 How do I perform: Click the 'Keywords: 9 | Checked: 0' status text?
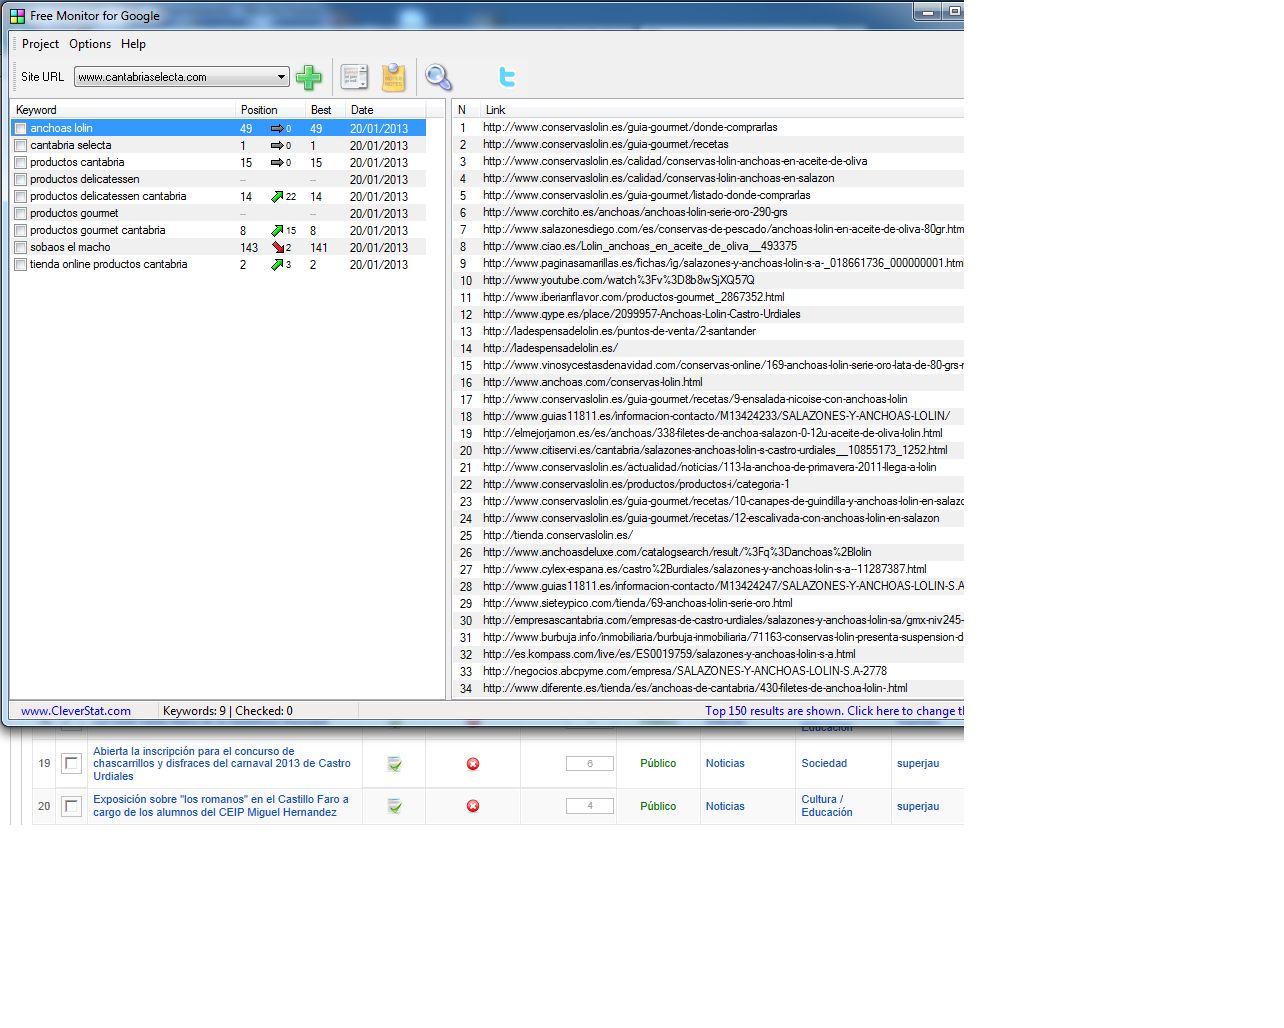pos(228,711)
